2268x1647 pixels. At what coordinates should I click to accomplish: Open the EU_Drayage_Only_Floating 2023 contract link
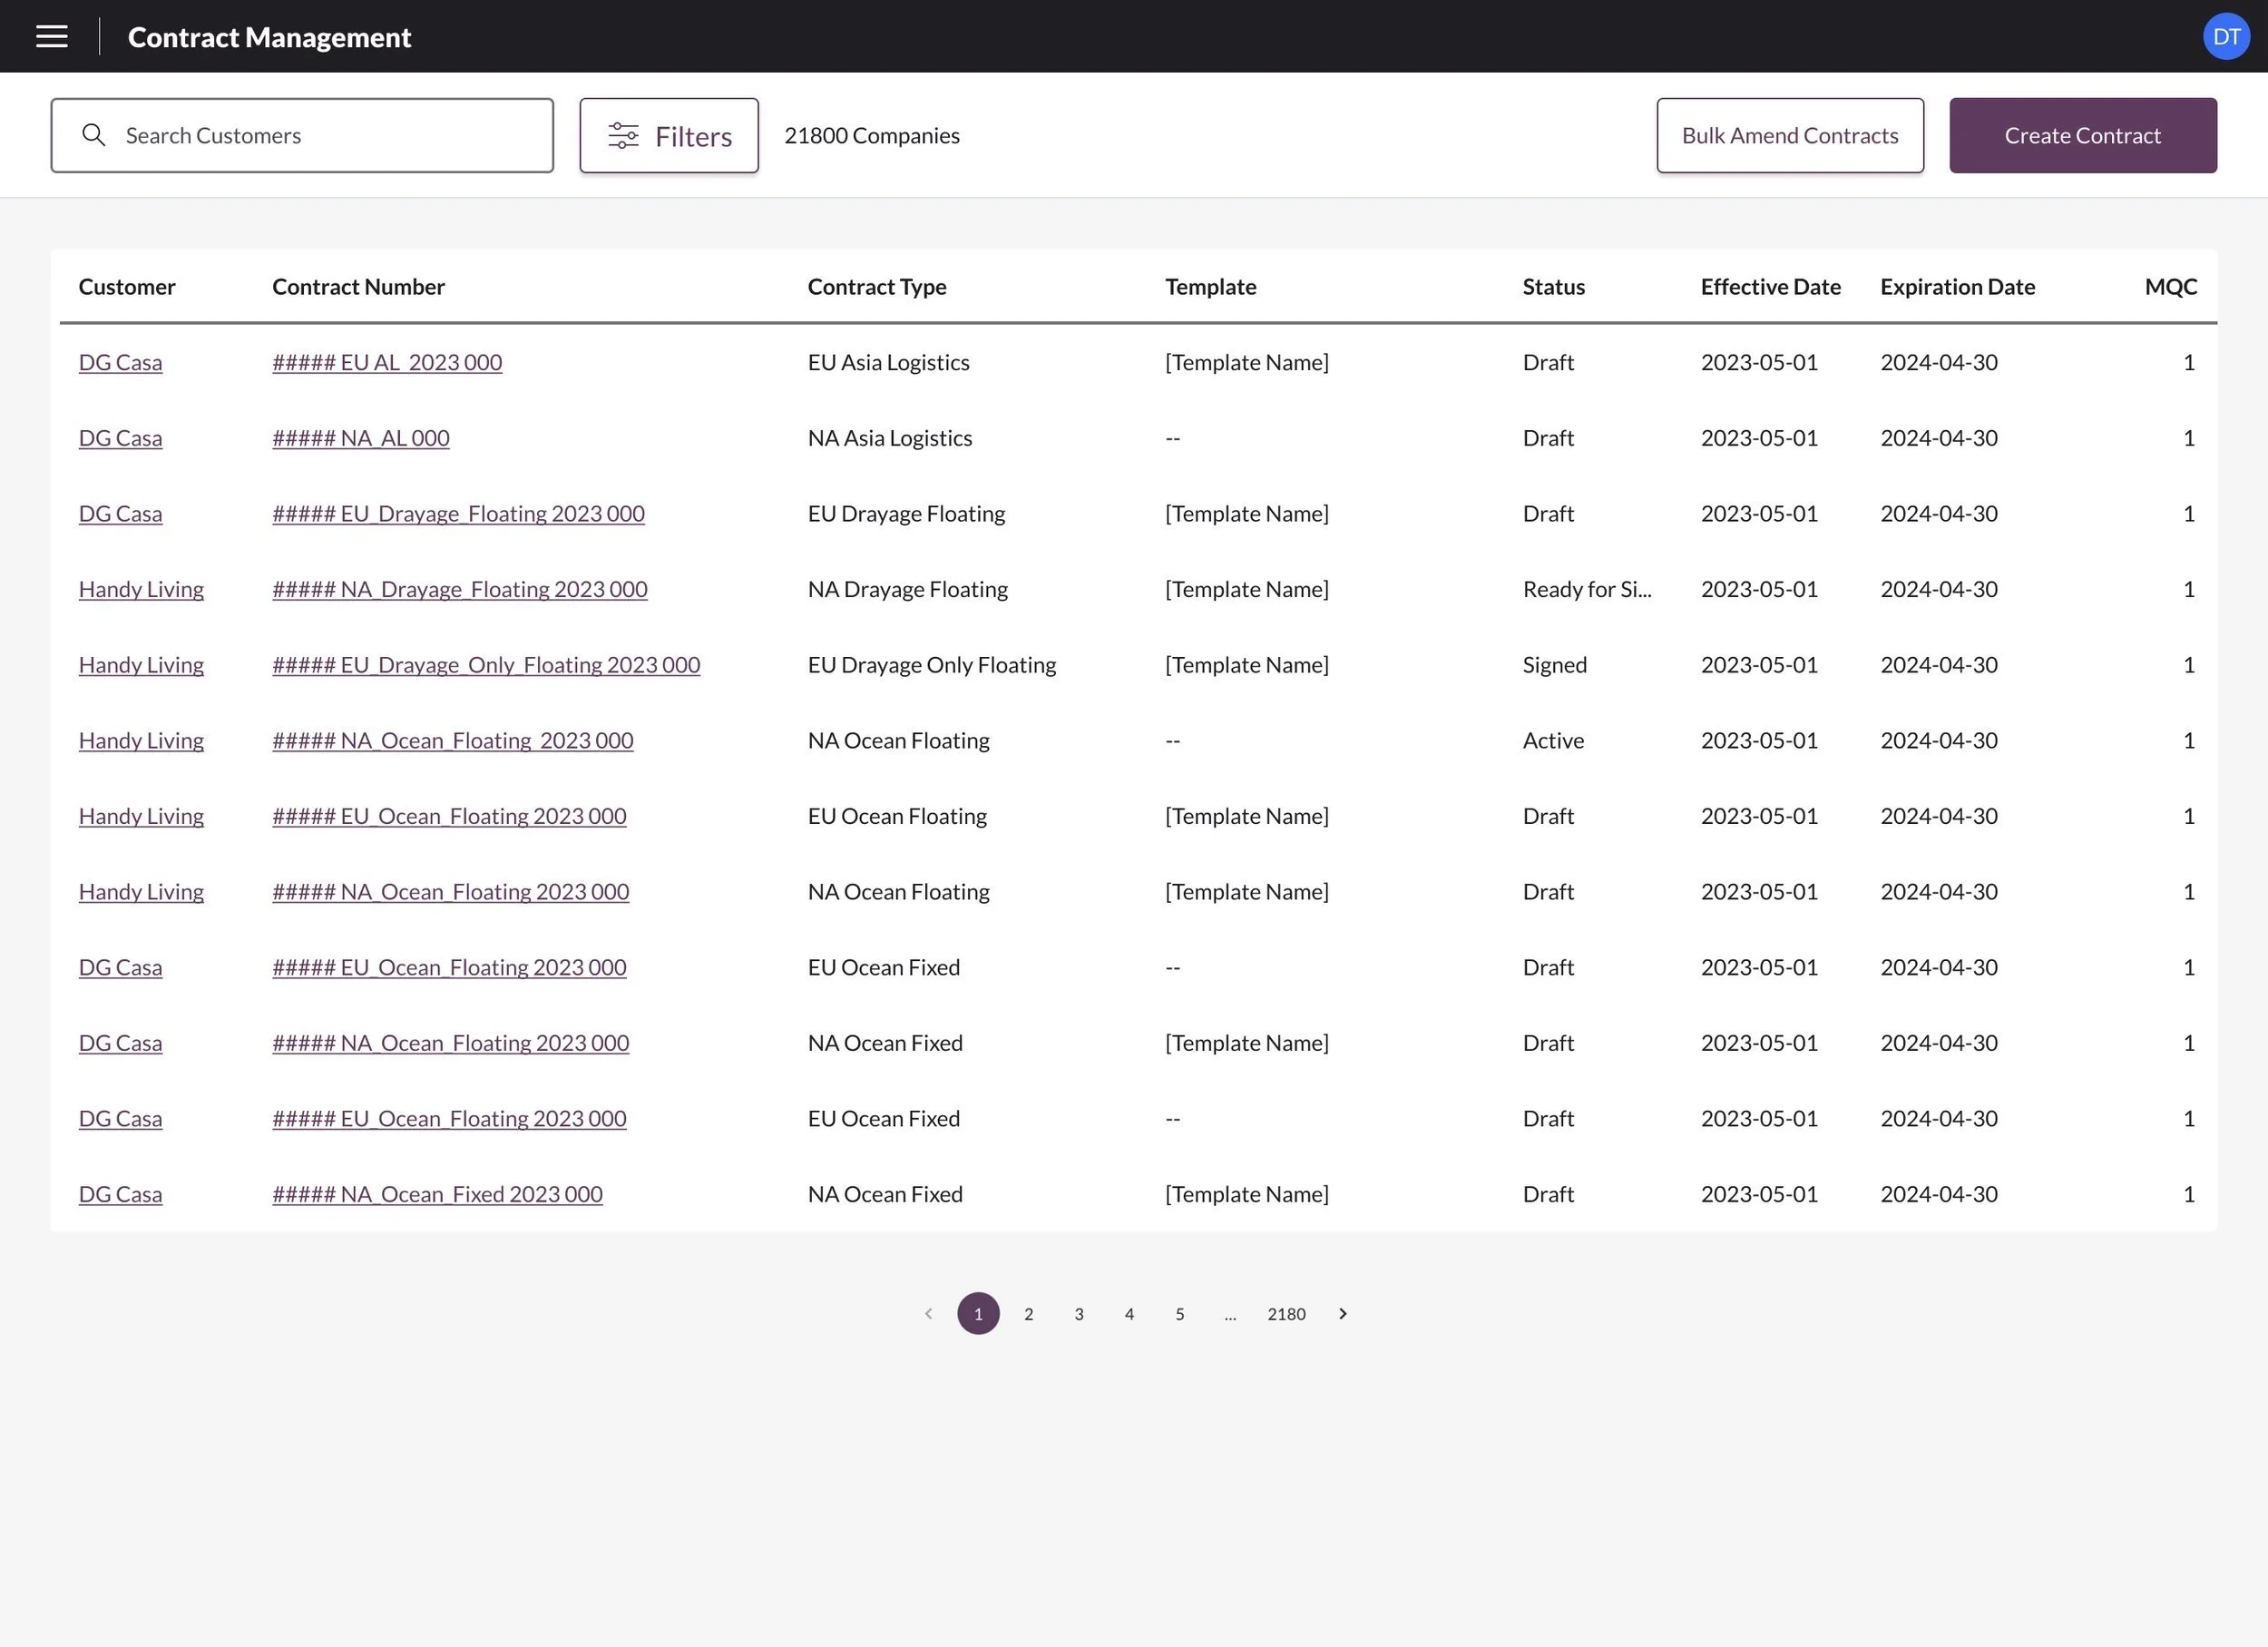(486, 665)
